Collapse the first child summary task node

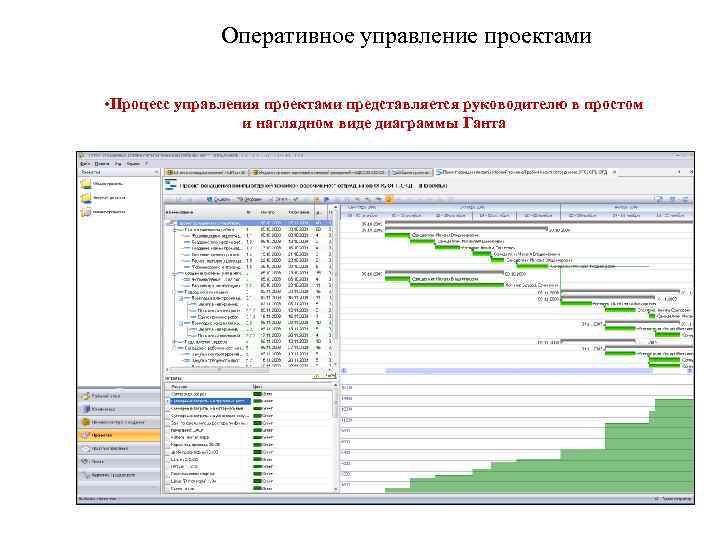click(x=175, y=230)
